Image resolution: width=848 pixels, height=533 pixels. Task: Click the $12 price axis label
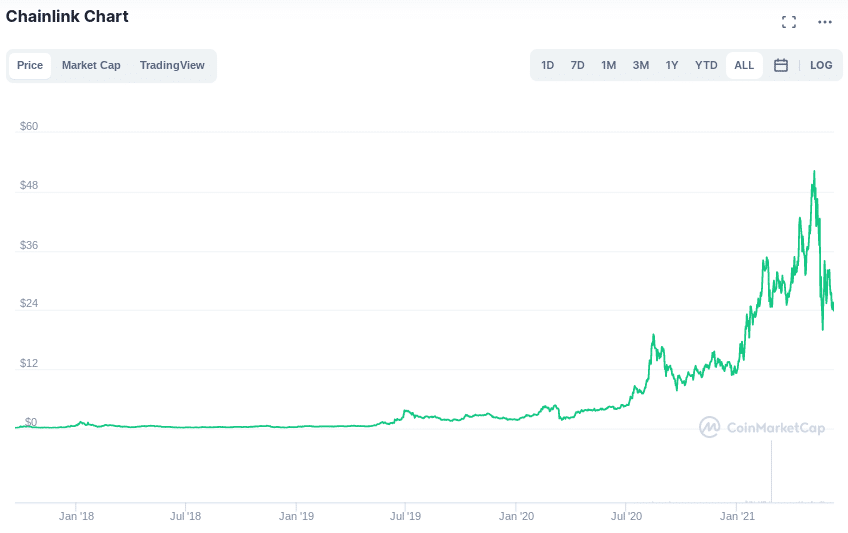coord(29,363)
